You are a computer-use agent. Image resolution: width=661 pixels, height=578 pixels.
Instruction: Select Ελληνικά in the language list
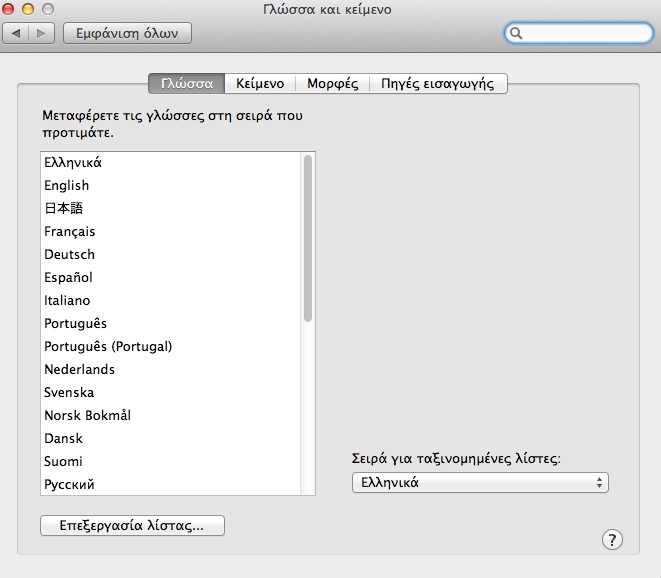point(73,162)
